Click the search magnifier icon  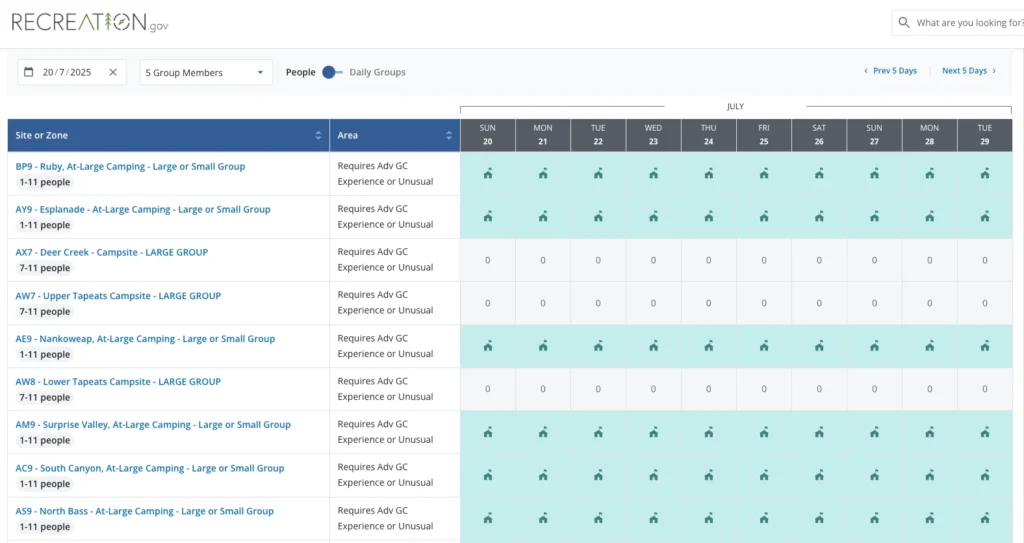(x=904, y=23)
